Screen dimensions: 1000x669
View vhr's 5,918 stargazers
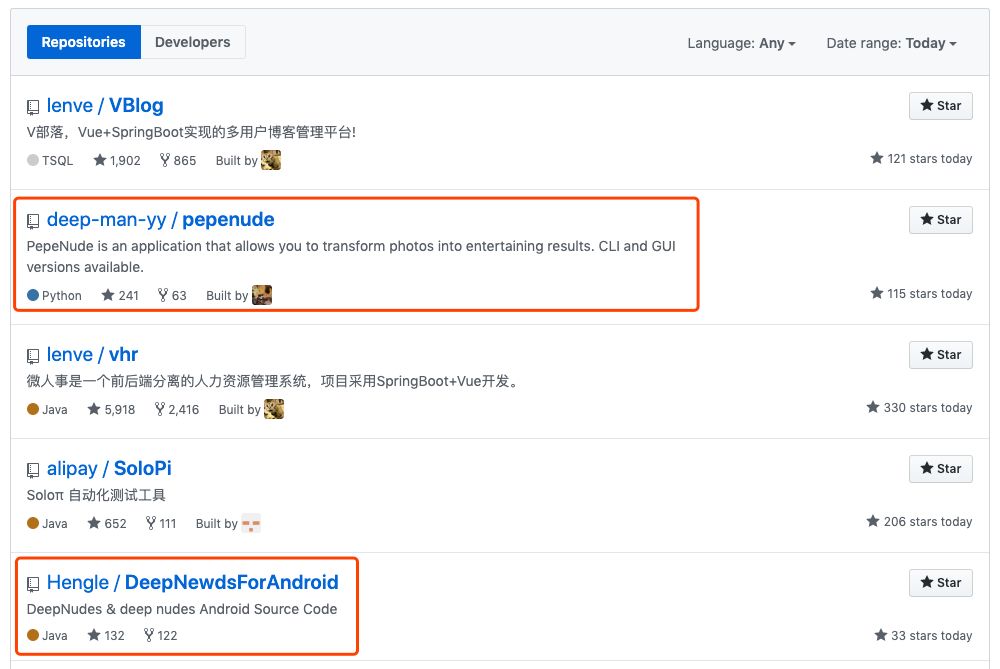point(112,409)
